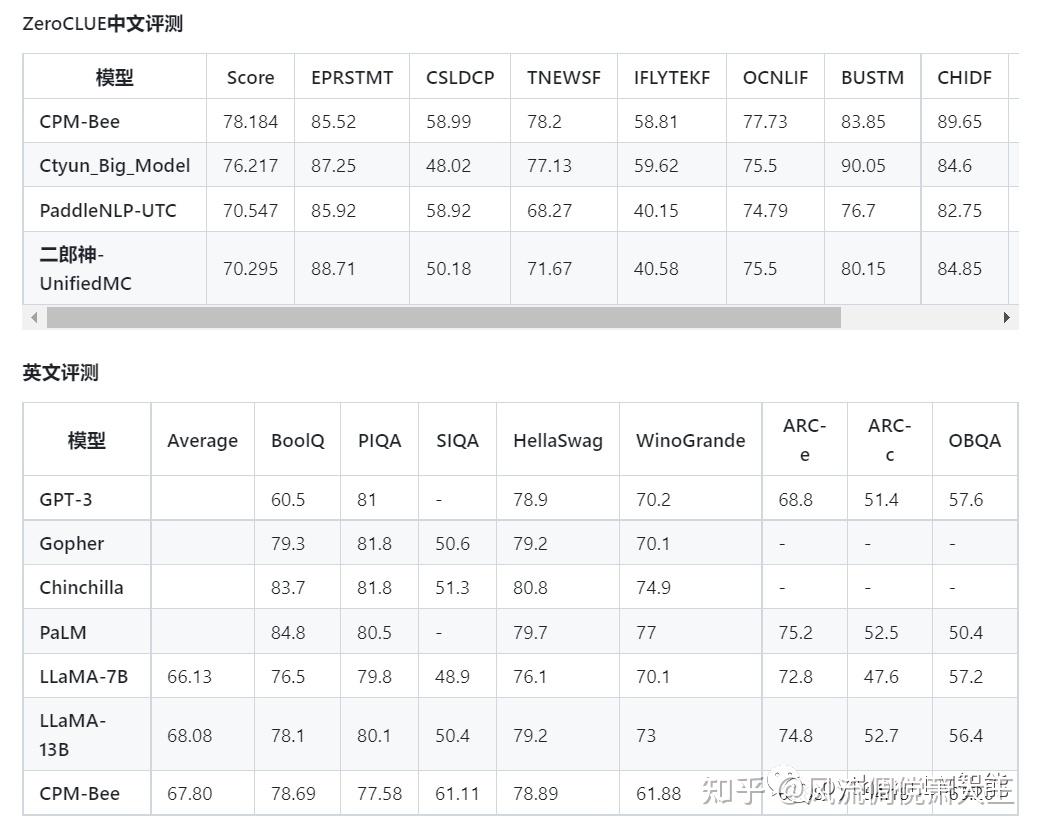Click the Ctyun_Big_Model row name
The height and width of the screenshot is (834, 1042).
pyautogui.click(x=114, y=165)
